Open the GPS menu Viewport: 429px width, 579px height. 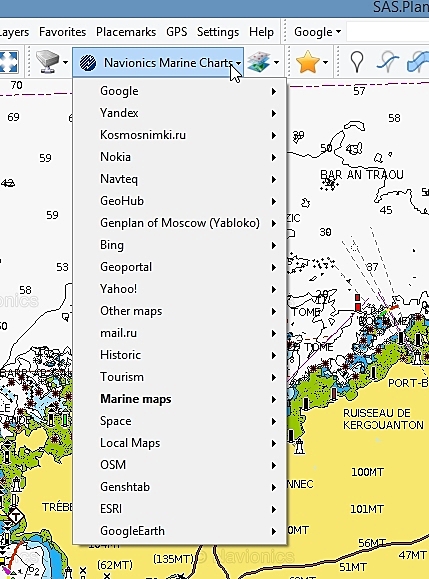(x=176, y=32)
